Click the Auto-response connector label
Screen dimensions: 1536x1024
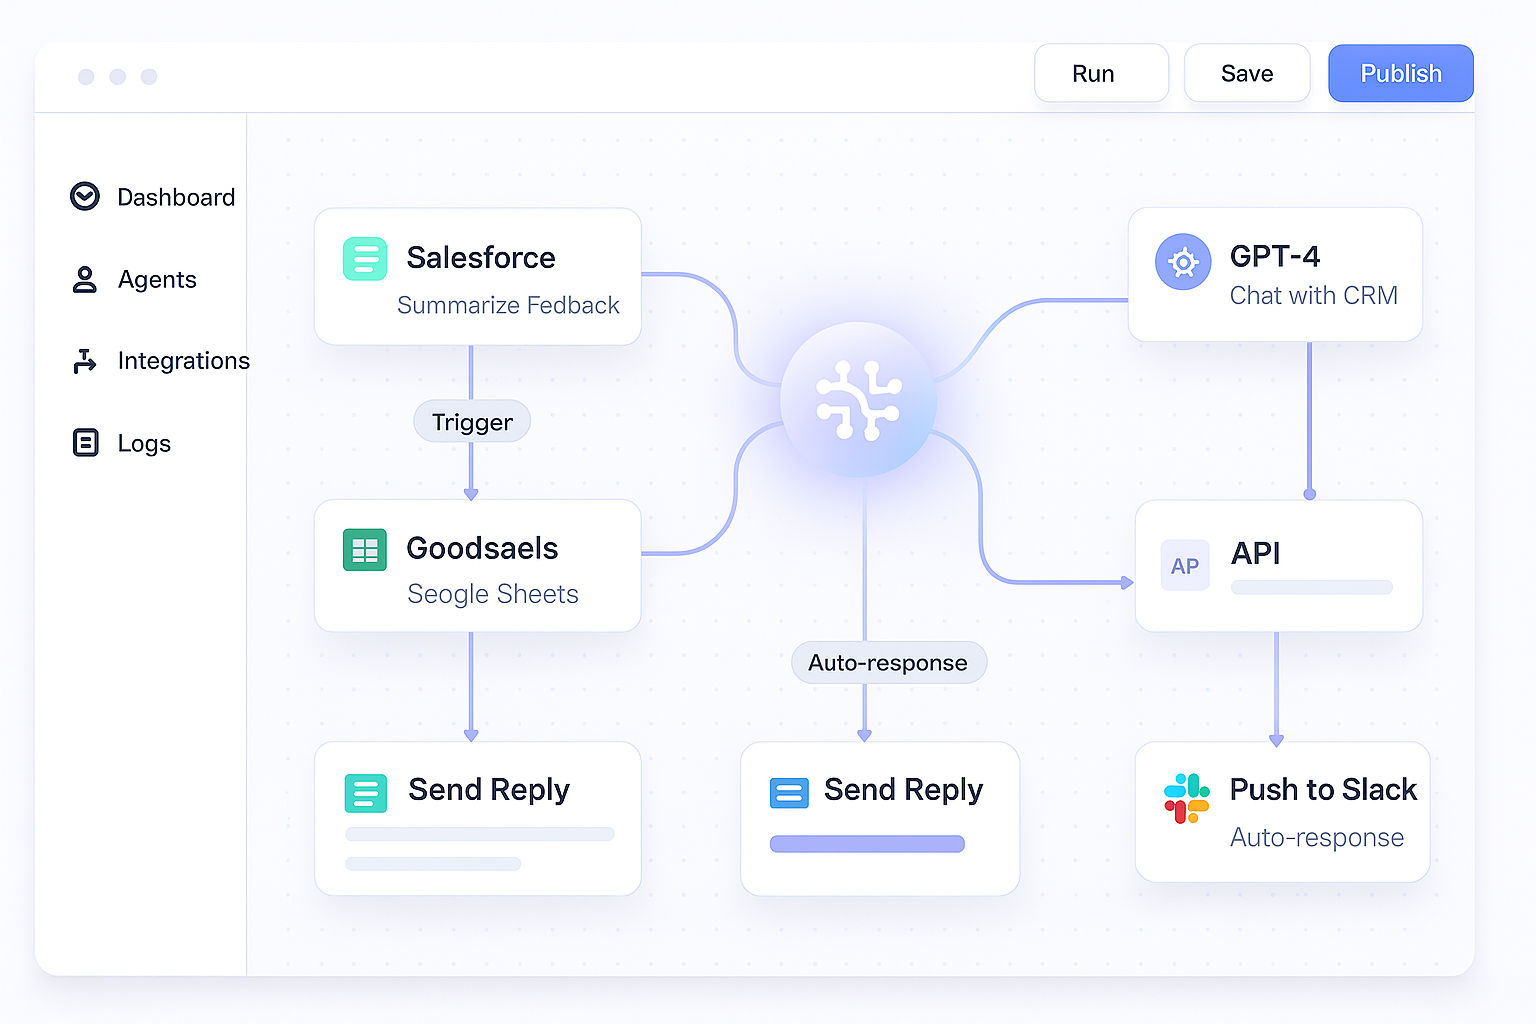click(x=888, y=662)
